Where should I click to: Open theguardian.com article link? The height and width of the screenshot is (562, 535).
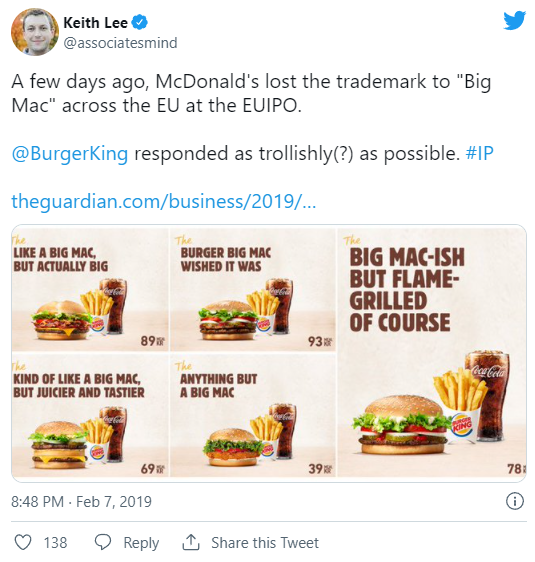tap(164, 201)
